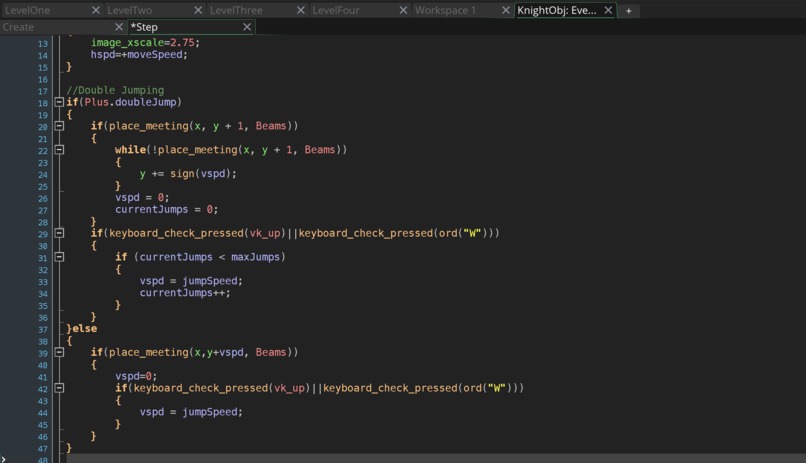Add a new workspace with plus button
806x463 pixels.
(x=628, y=11)
